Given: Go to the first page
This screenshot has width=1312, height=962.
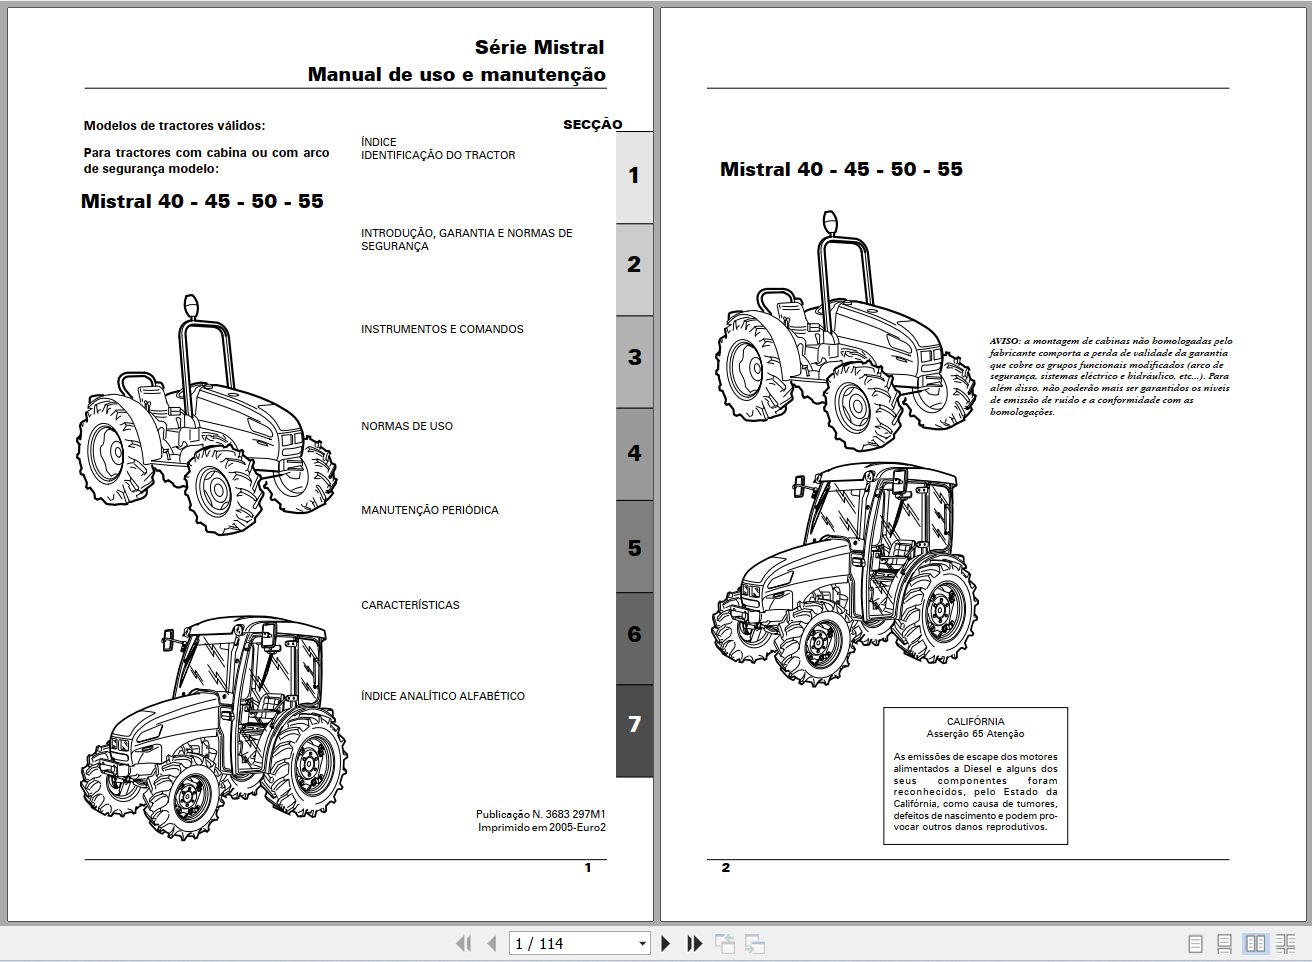Looking at the screenshot, I should 463,943.
